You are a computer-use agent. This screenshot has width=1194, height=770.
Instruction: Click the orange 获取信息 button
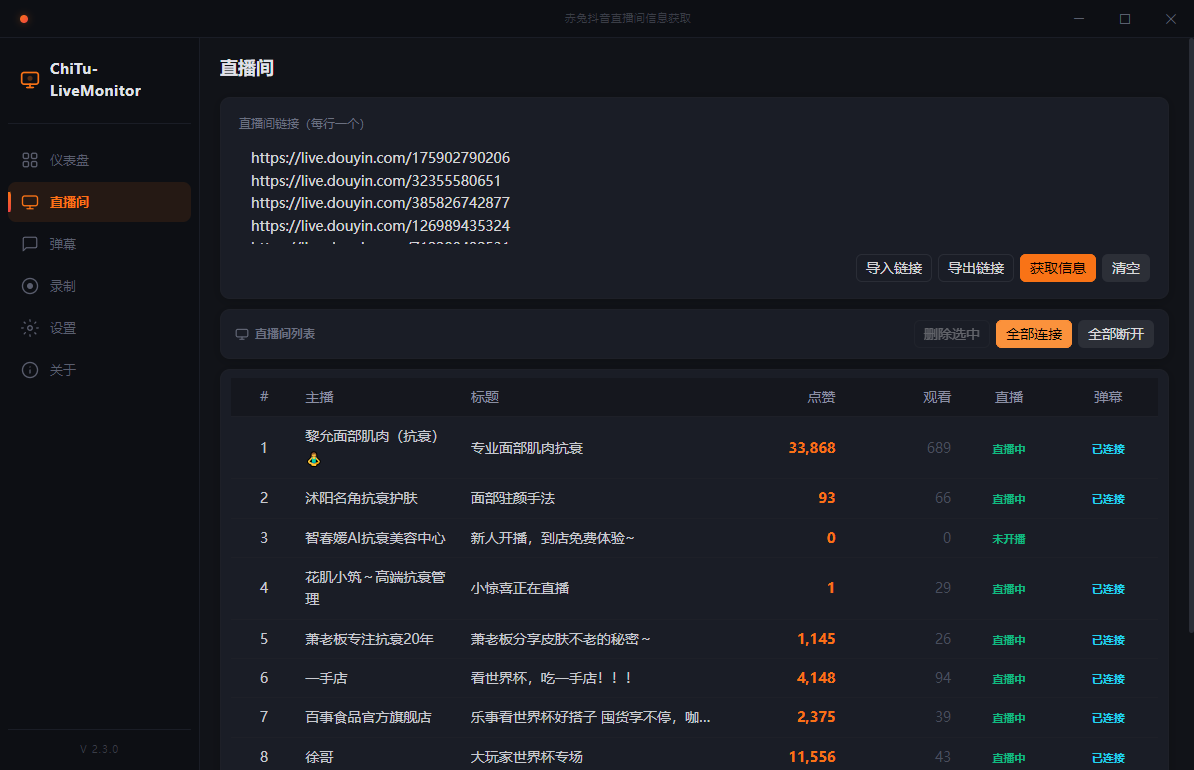tap(1058, 268)
